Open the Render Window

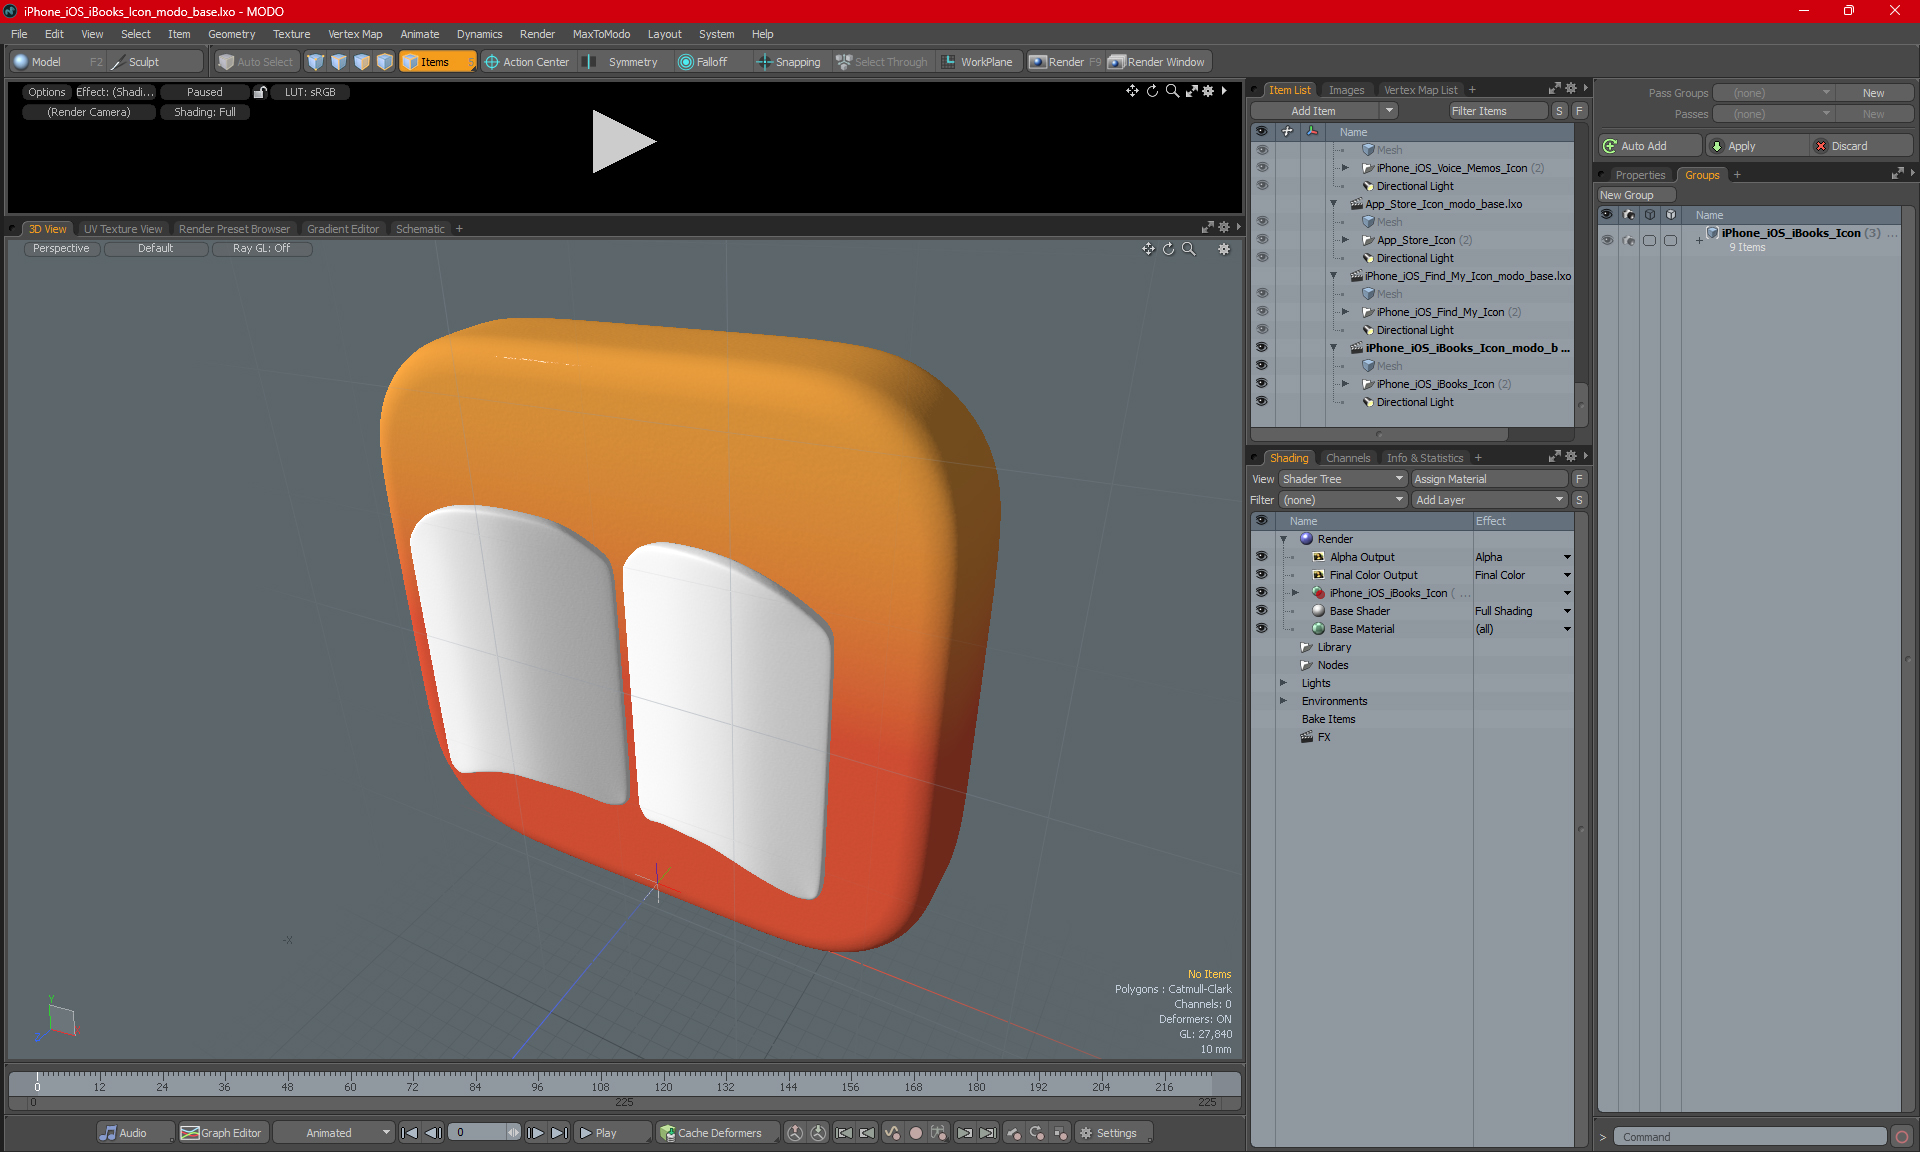coord(1157,62)
